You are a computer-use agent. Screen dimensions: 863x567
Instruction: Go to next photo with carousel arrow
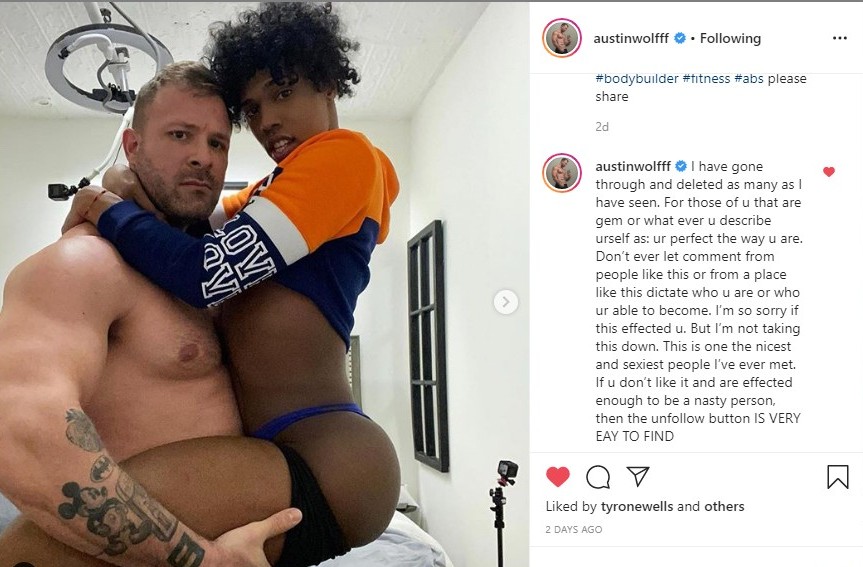pos(506,302)
